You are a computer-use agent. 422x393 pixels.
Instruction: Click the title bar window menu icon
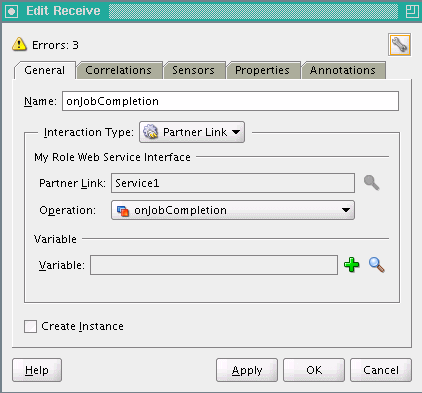coord(11,11)
